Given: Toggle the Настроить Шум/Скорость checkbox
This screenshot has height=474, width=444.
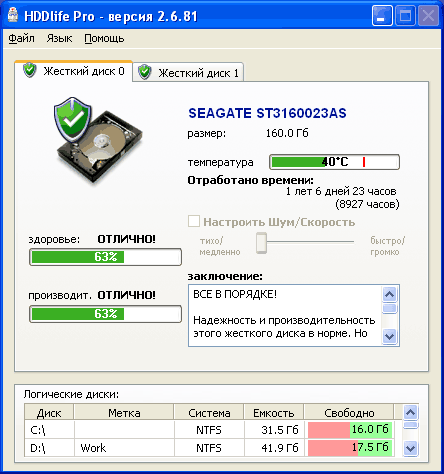Looking at the screenshot, I should 194,221.
